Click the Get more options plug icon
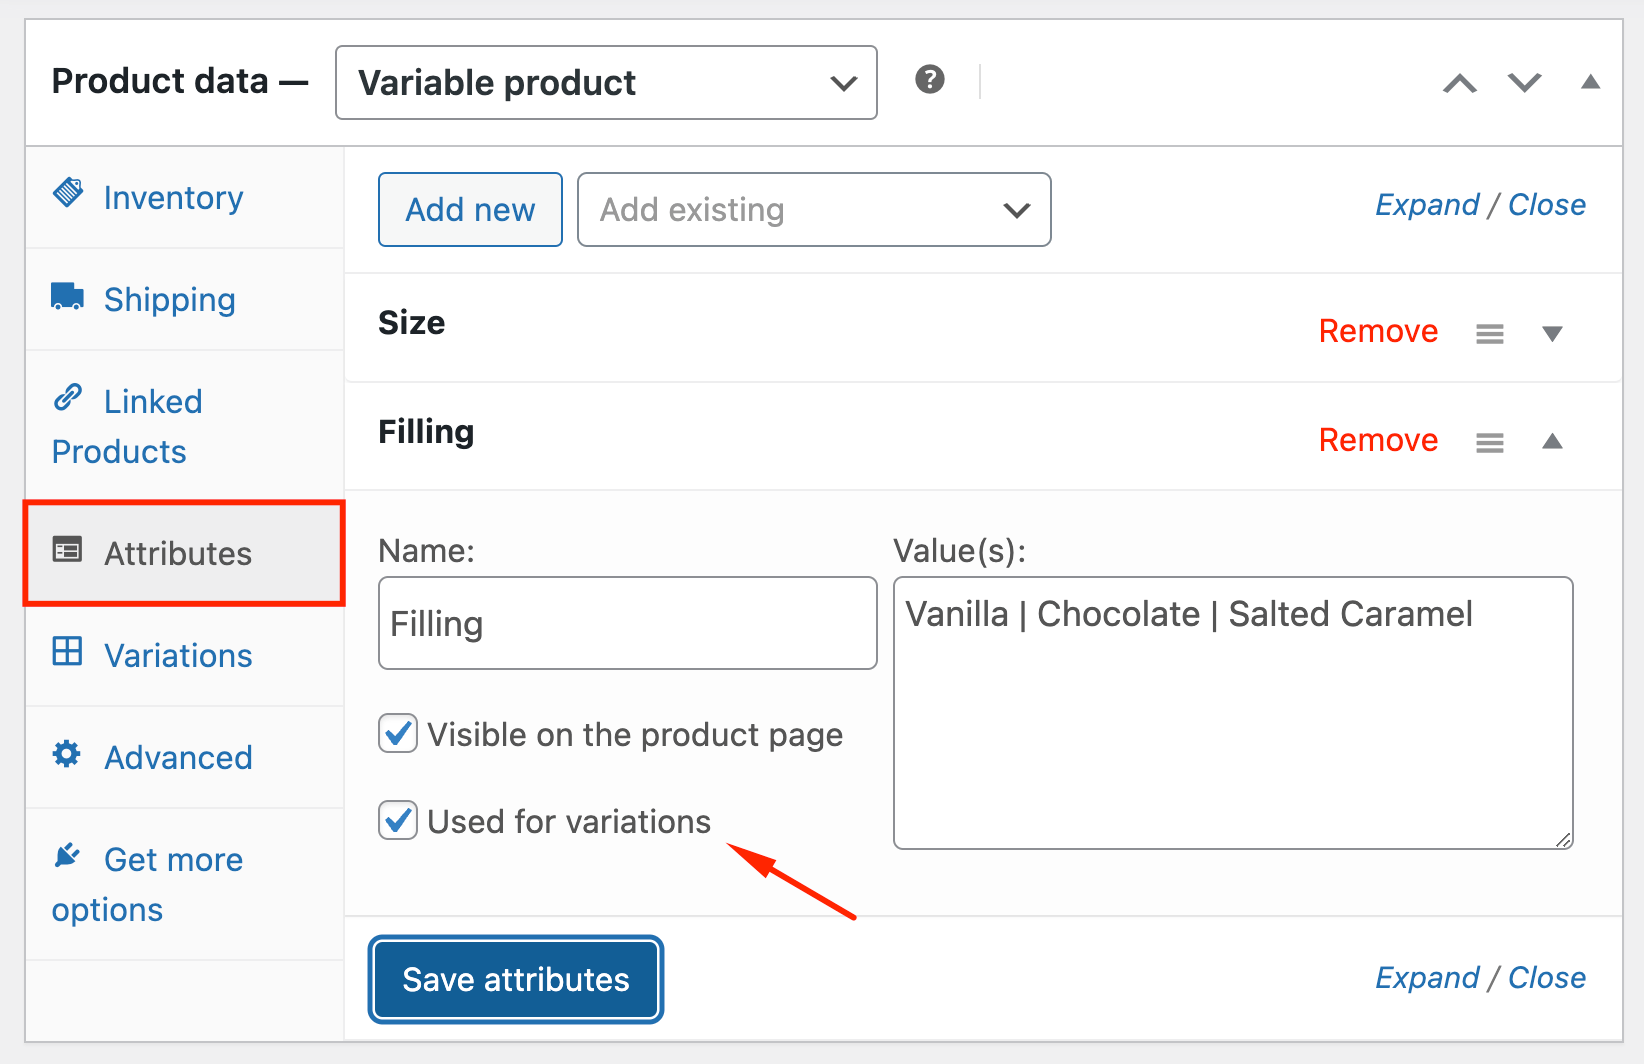This screenshot has width=1644, height=1064. coord(67,855)
